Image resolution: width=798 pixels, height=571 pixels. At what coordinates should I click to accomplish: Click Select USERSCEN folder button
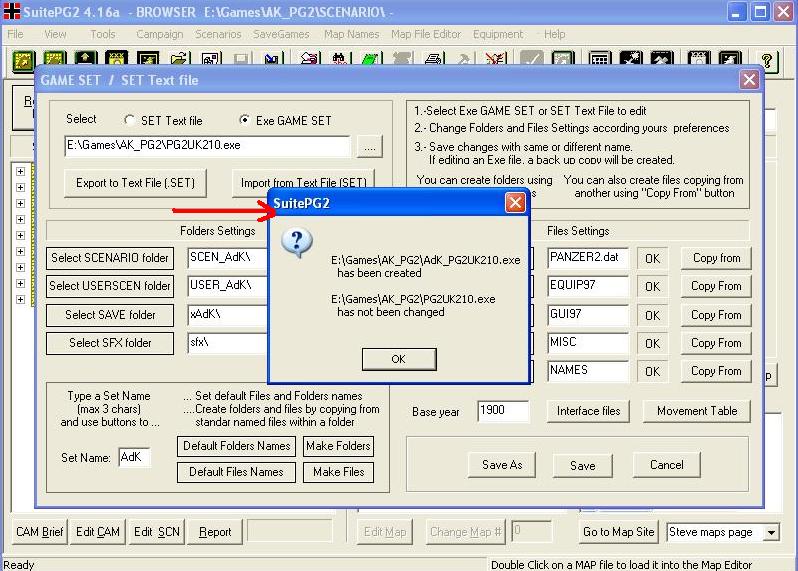[x=110, y=286]
